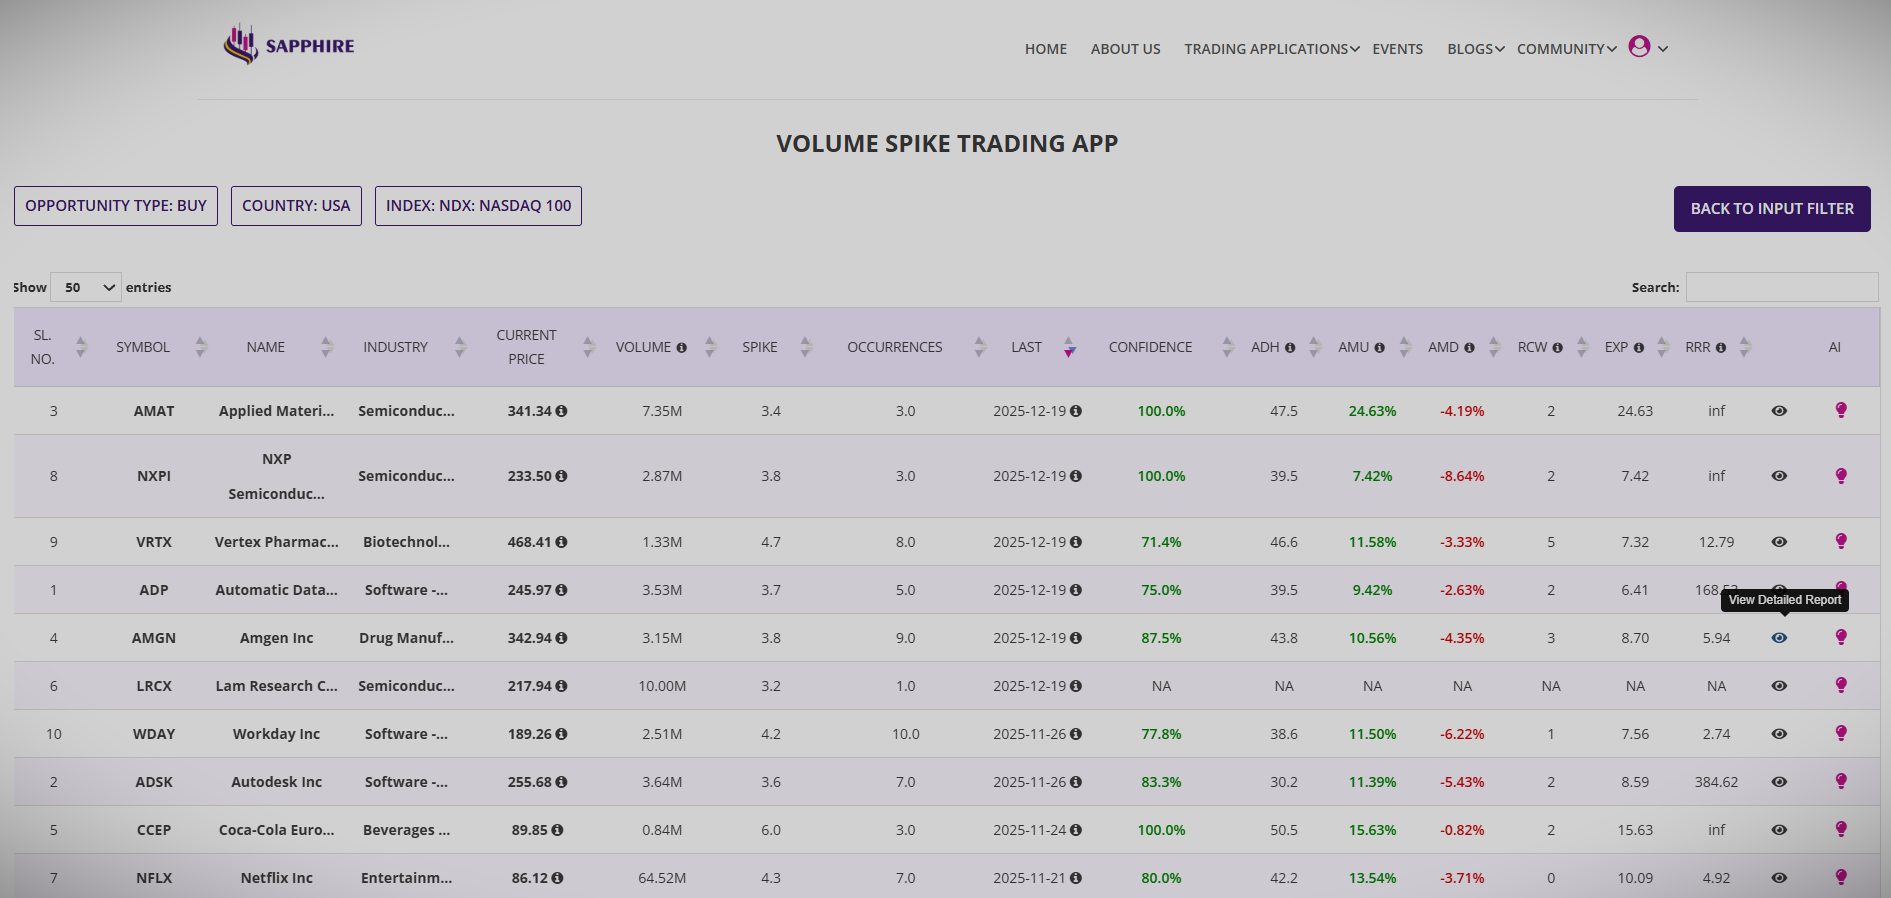Screen dimensions: 1891x898
Task: Sort table by SL. NO. column
Action: [x=81, y=347]
